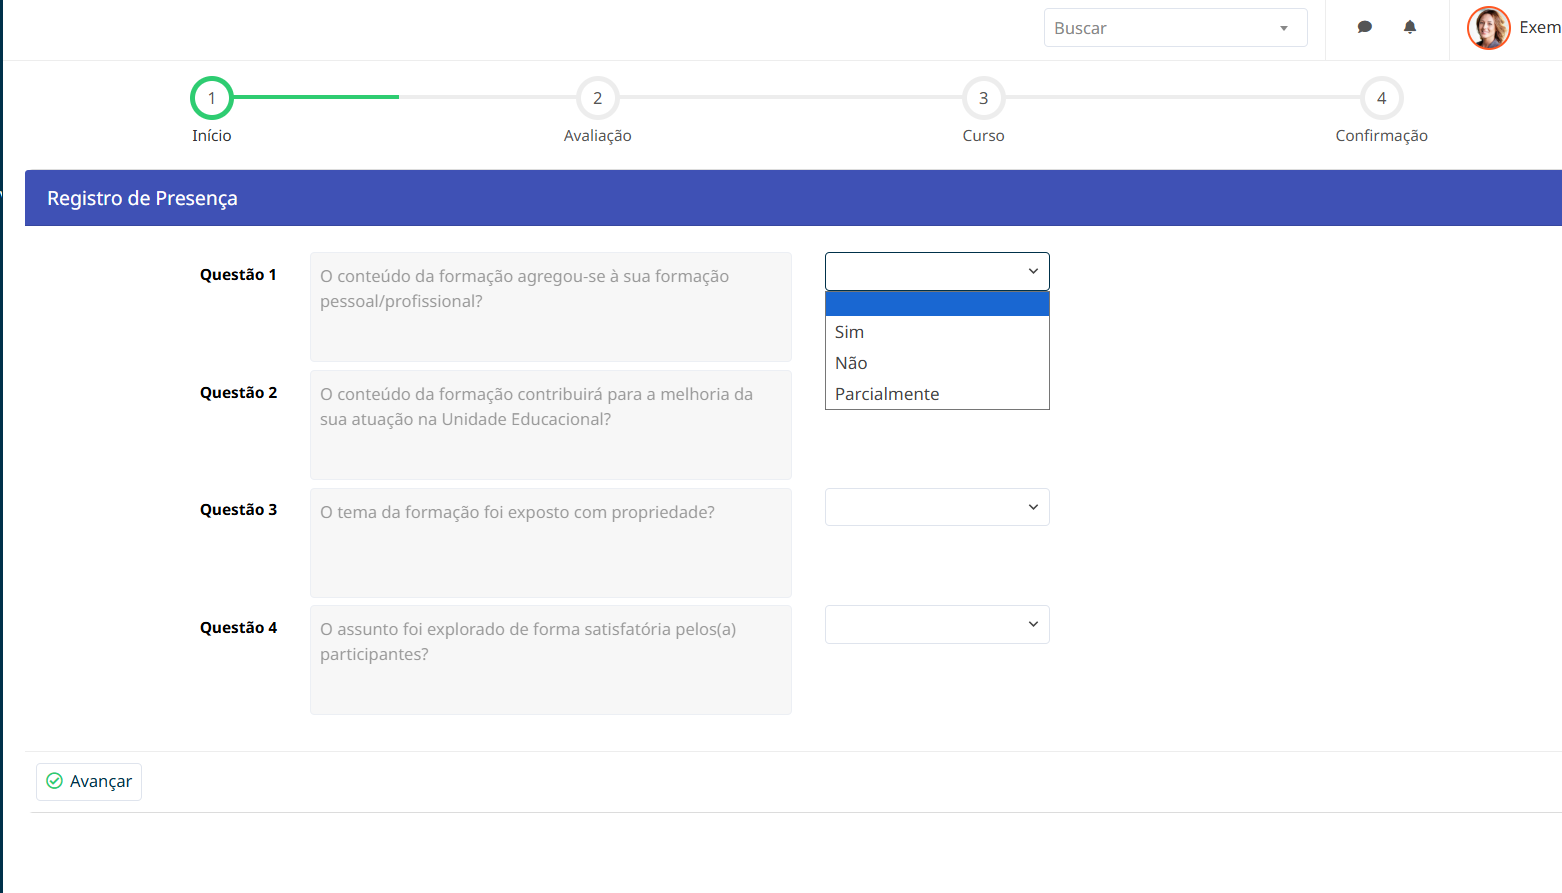Click the Questão 2 question text box
Screen dimensions: 1562x893
click(x=551, y=425)
